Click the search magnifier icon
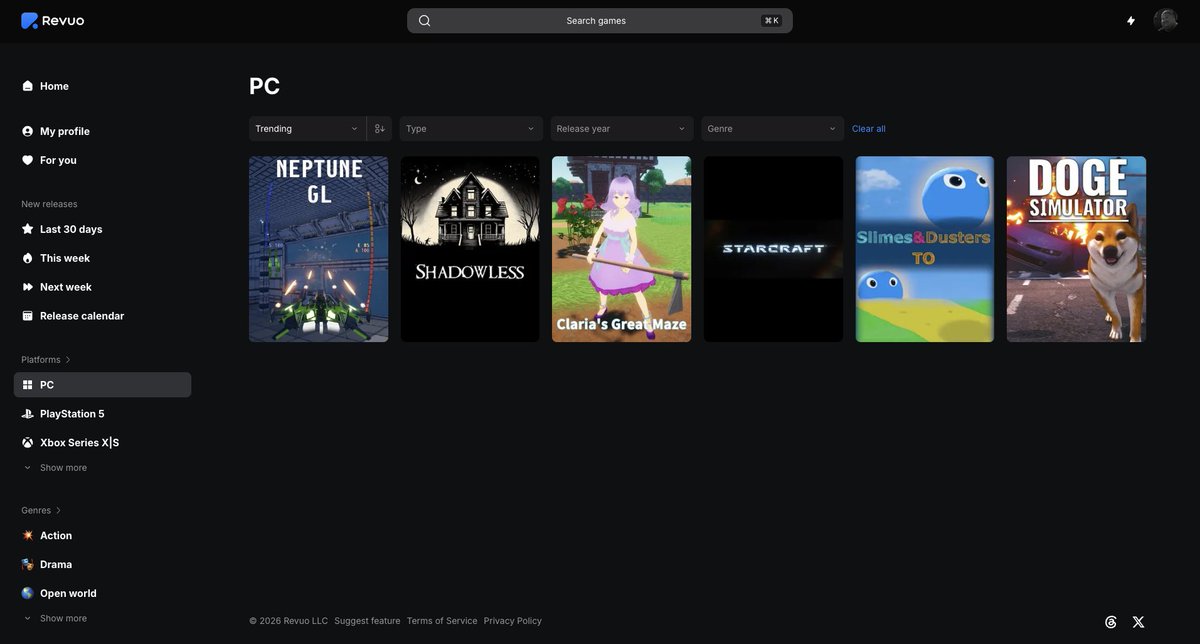The width and height of the screenshot is (1200, 644). pyautogui.click(x=424, y=21)
